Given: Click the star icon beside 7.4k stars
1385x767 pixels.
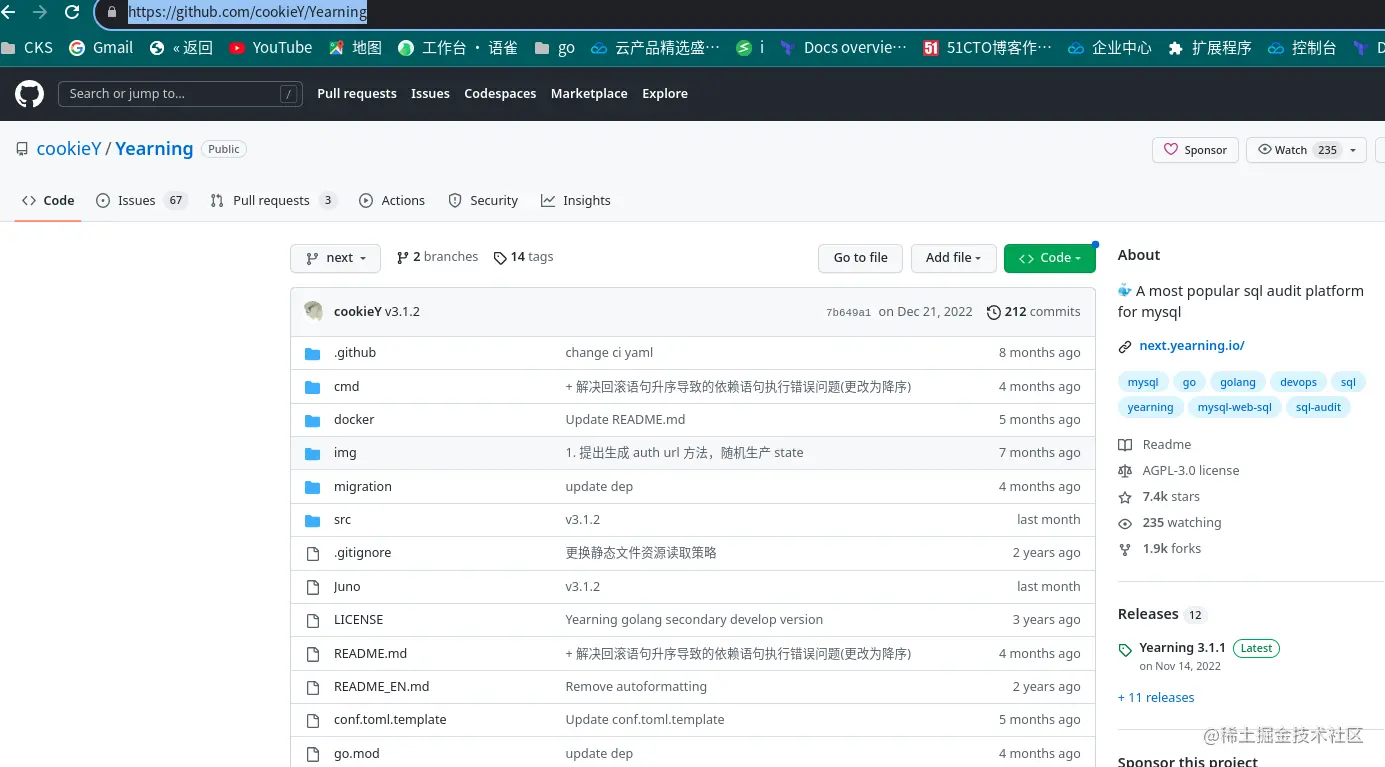Looking at the screenshot, I should coord(1125,497).
